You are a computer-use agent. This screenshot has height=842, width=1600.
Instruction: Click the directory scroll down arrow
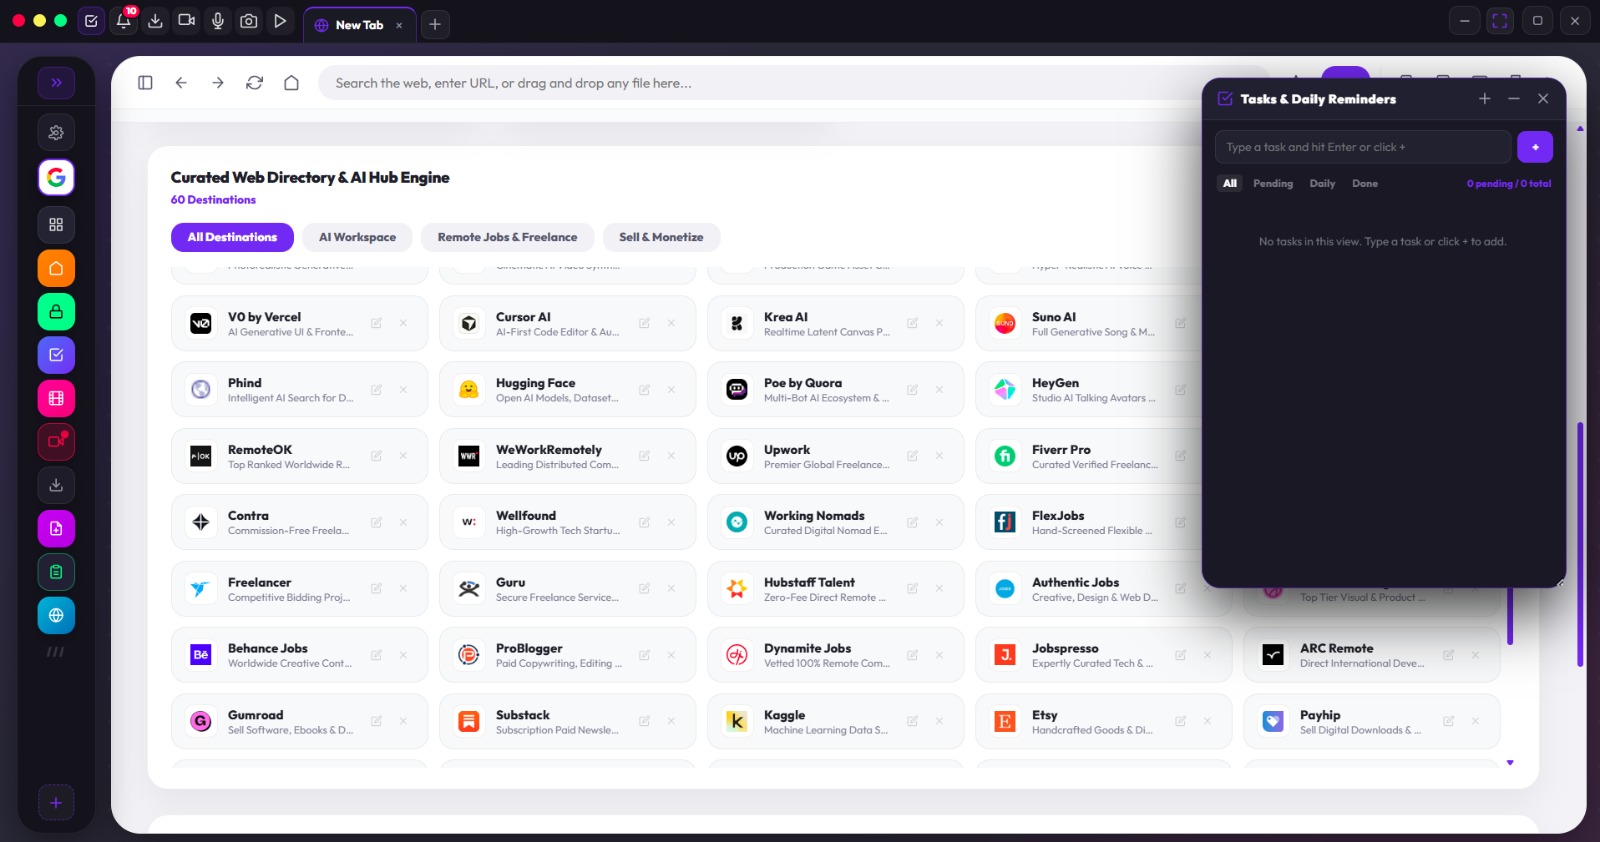point(1510,763)
